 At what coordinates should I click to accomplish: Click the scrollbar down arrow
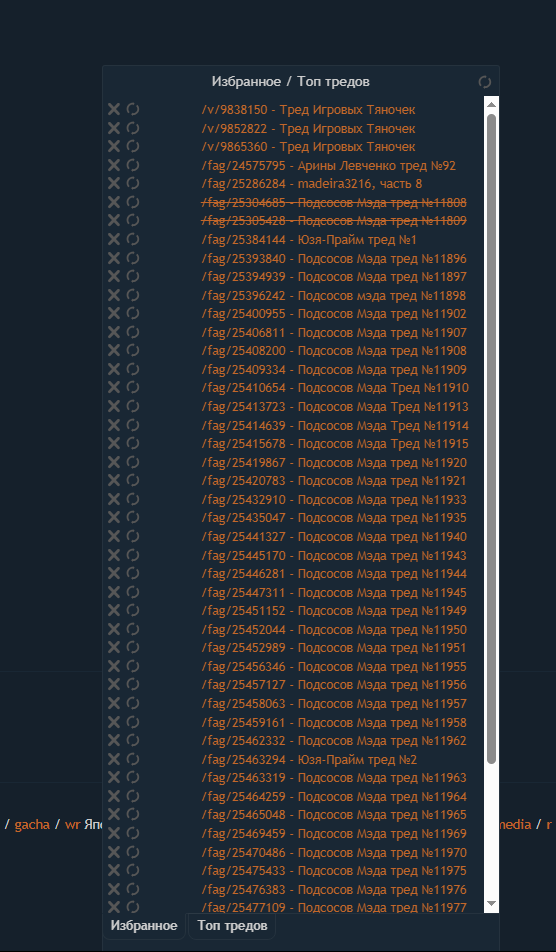(x=492, y=903)
